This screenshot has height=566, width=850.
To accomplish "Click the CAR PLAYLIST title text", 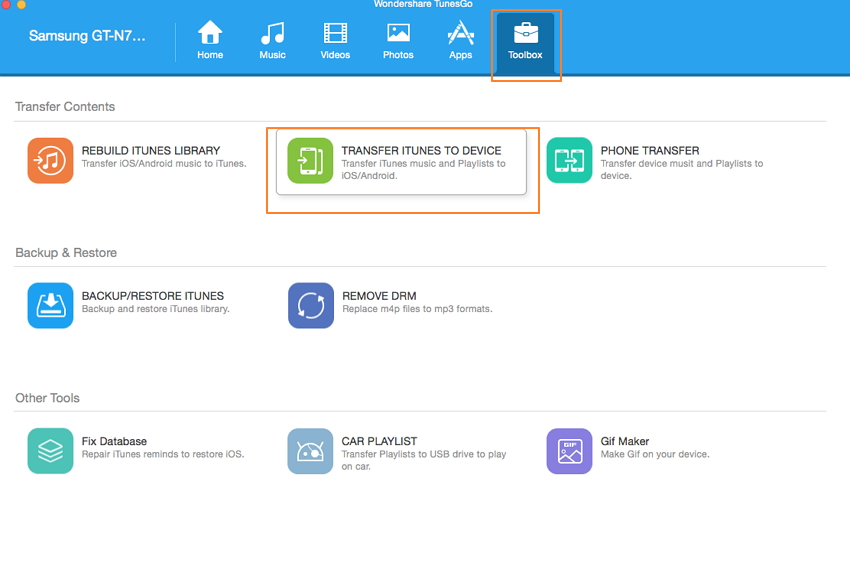I will (x=380, y=441).
